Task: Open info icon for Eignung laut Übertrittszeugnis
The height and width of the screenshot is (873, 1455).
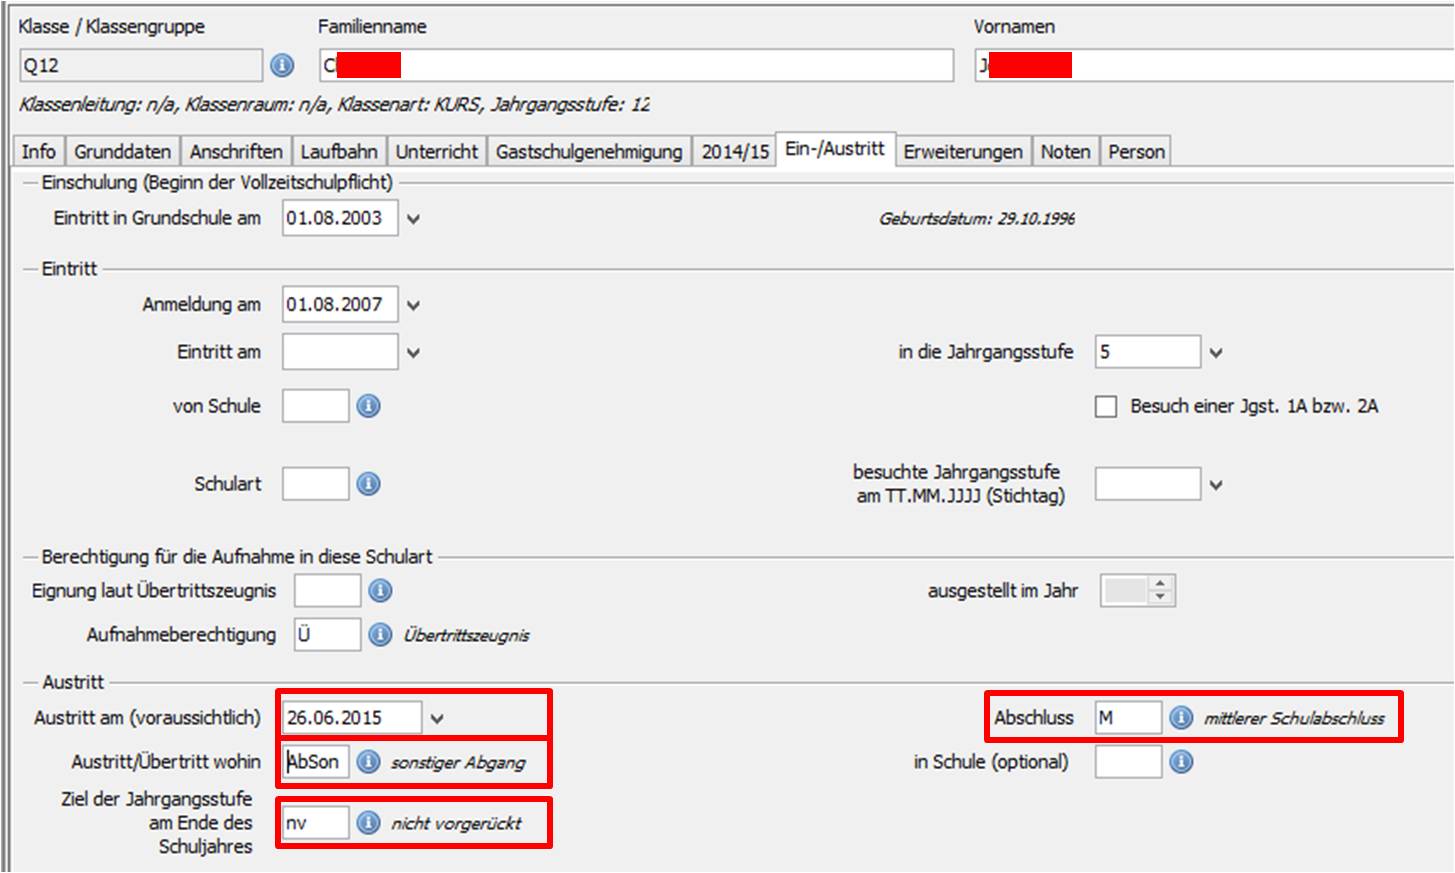Action: click(380, 591)
